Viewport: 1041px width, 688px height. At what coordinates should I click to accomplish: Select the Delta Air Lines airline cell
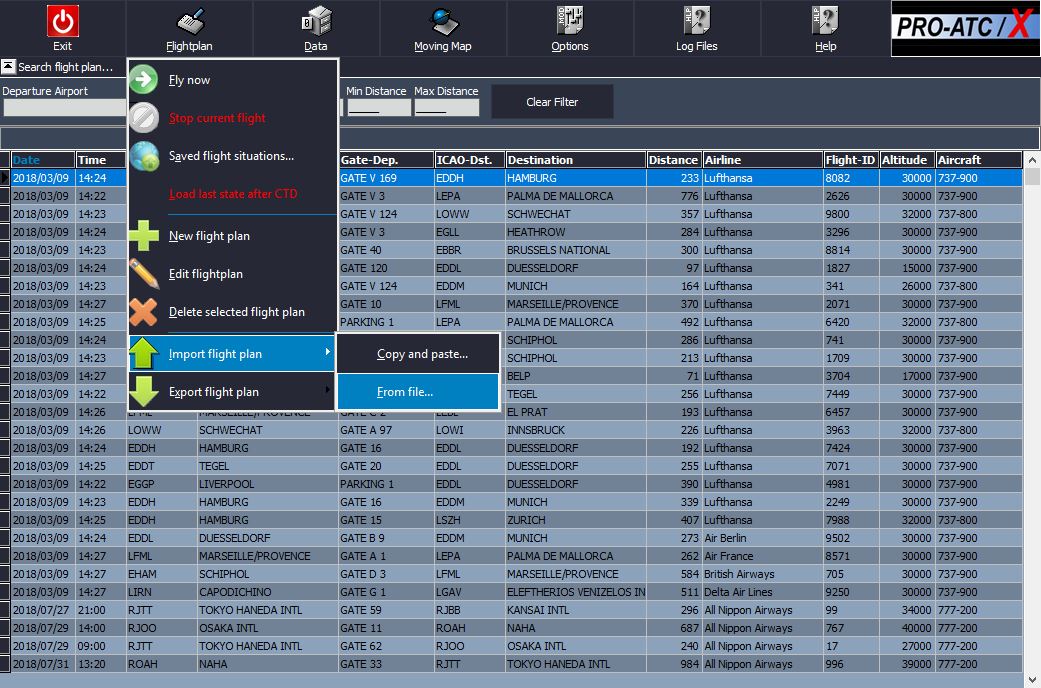(762, 592)
